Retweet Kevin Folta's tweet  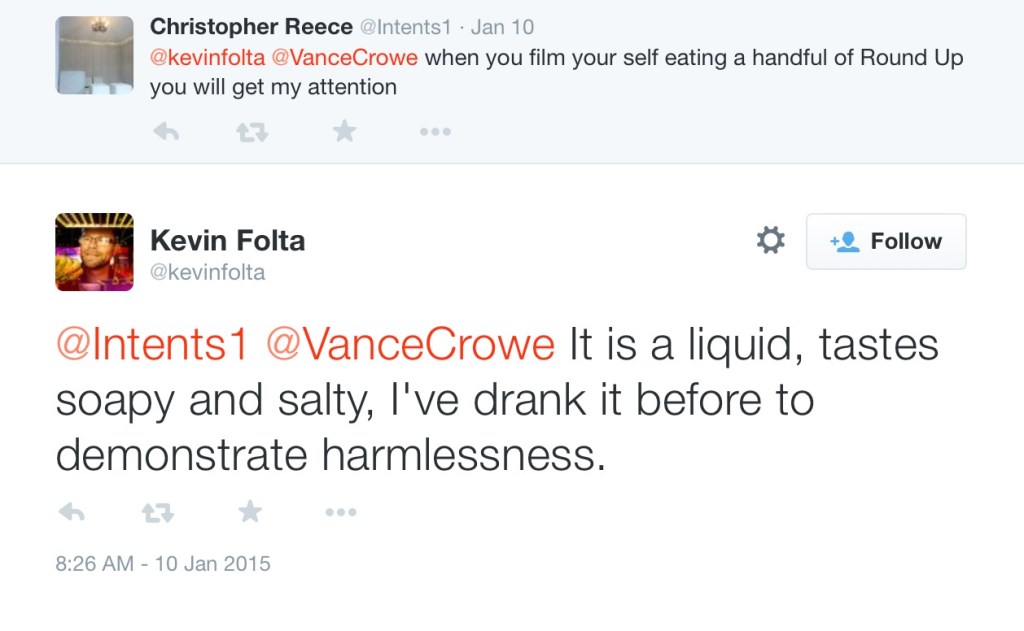(x=157, y=513)
